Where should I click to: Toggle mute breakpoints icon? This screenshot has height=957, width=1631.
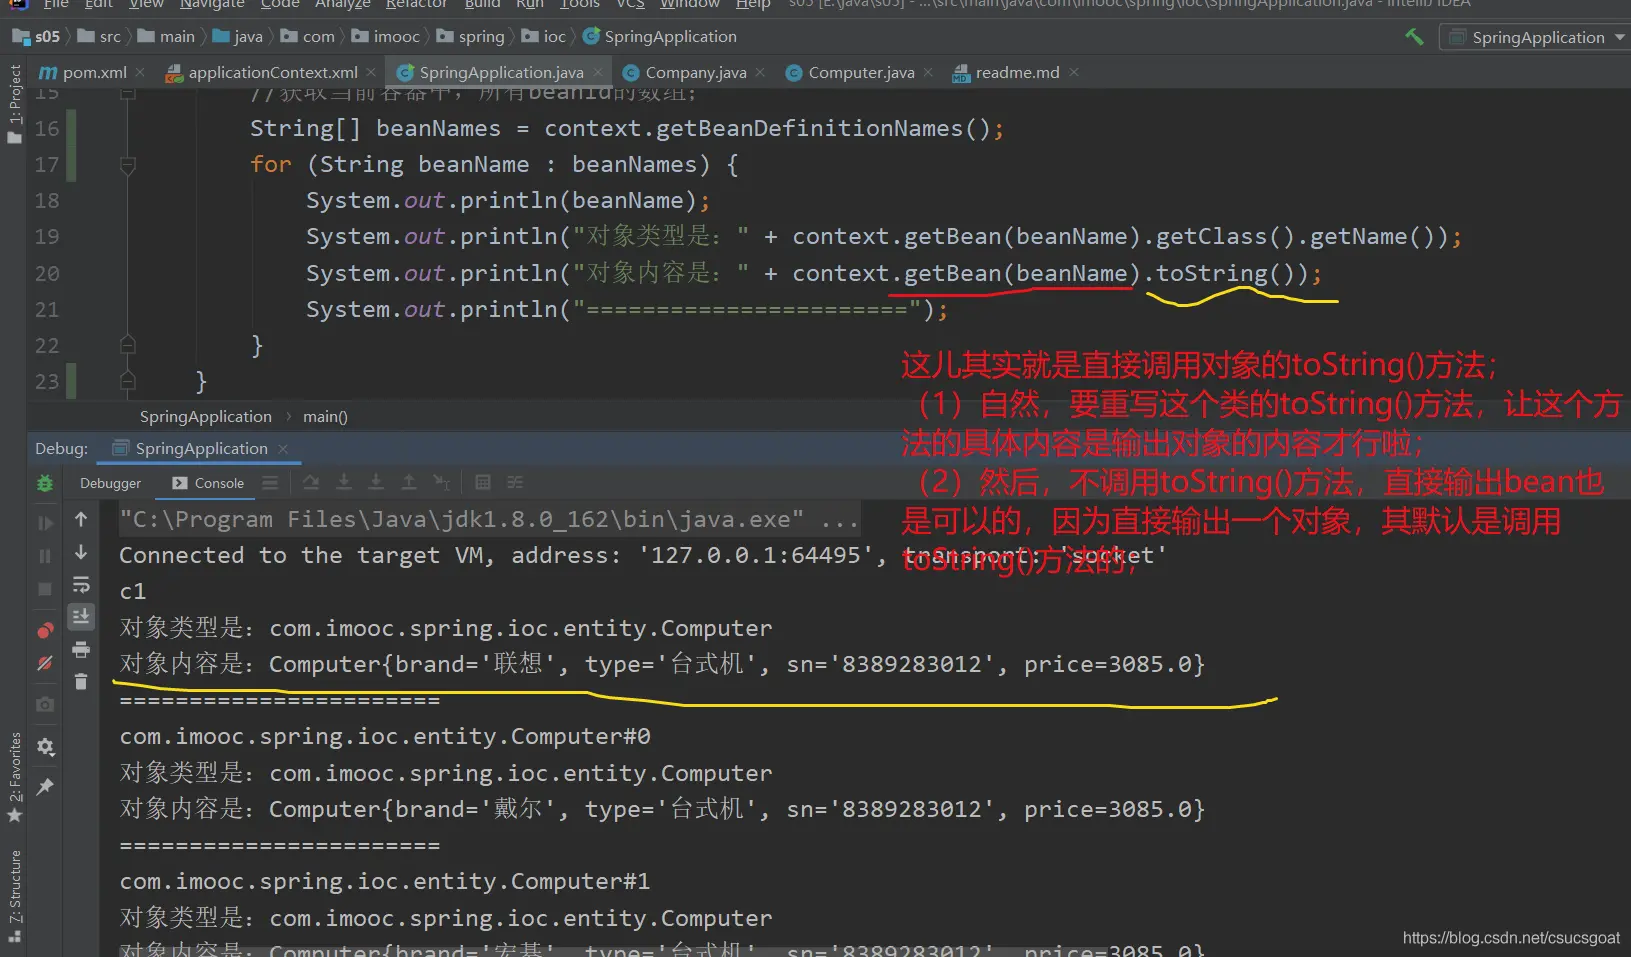pyautogui.click(x=45, y=663)
